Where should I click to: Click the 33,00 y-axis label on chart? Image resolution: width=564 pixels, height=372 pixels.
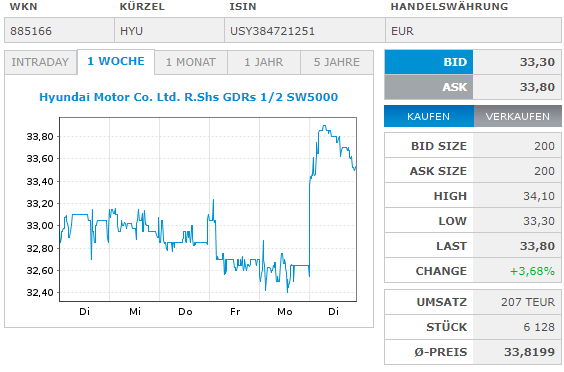(x=40, y=226)
